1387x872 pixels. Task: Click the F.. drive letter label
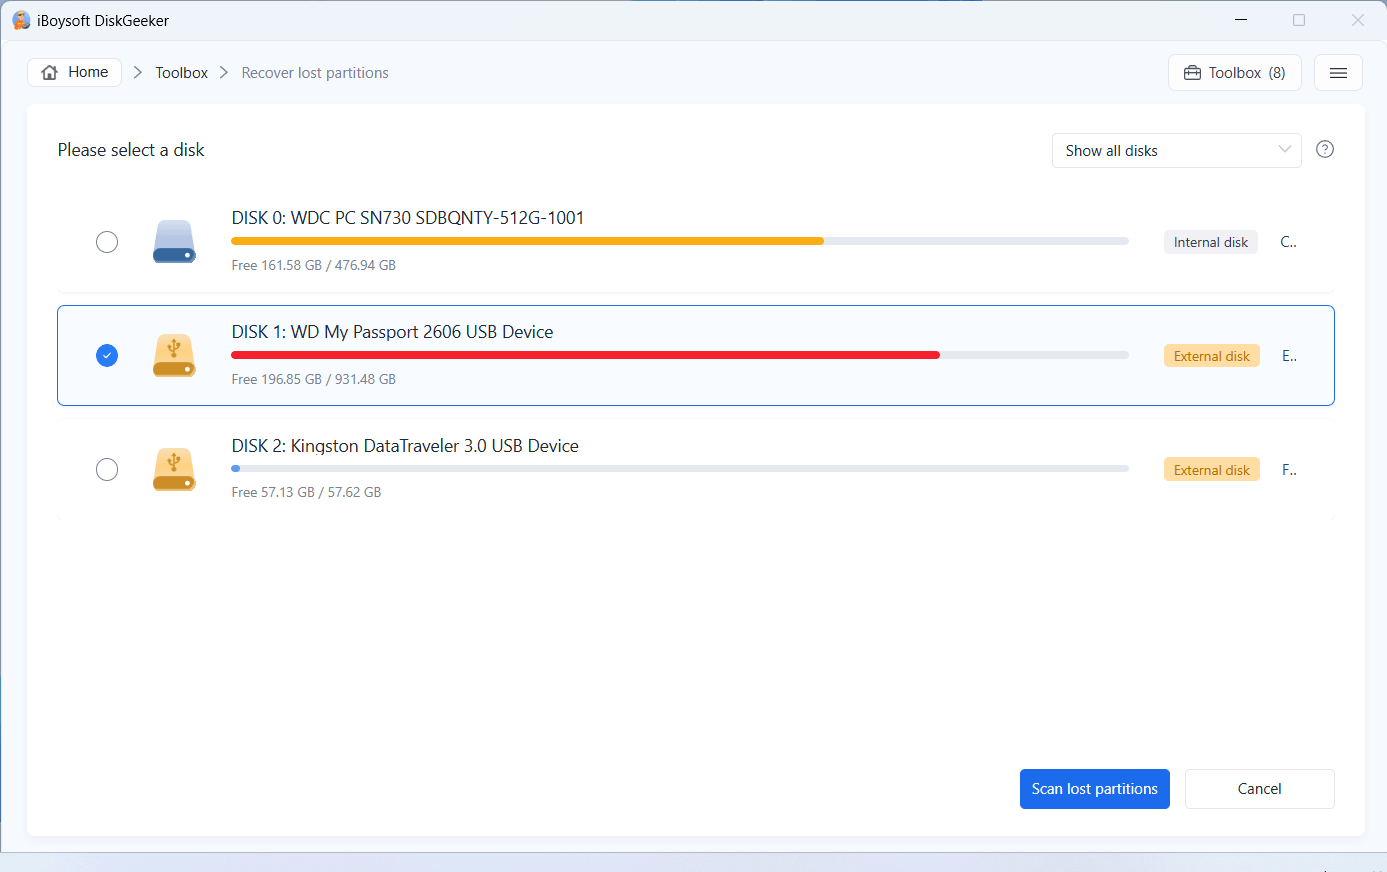pos(1289,470)
